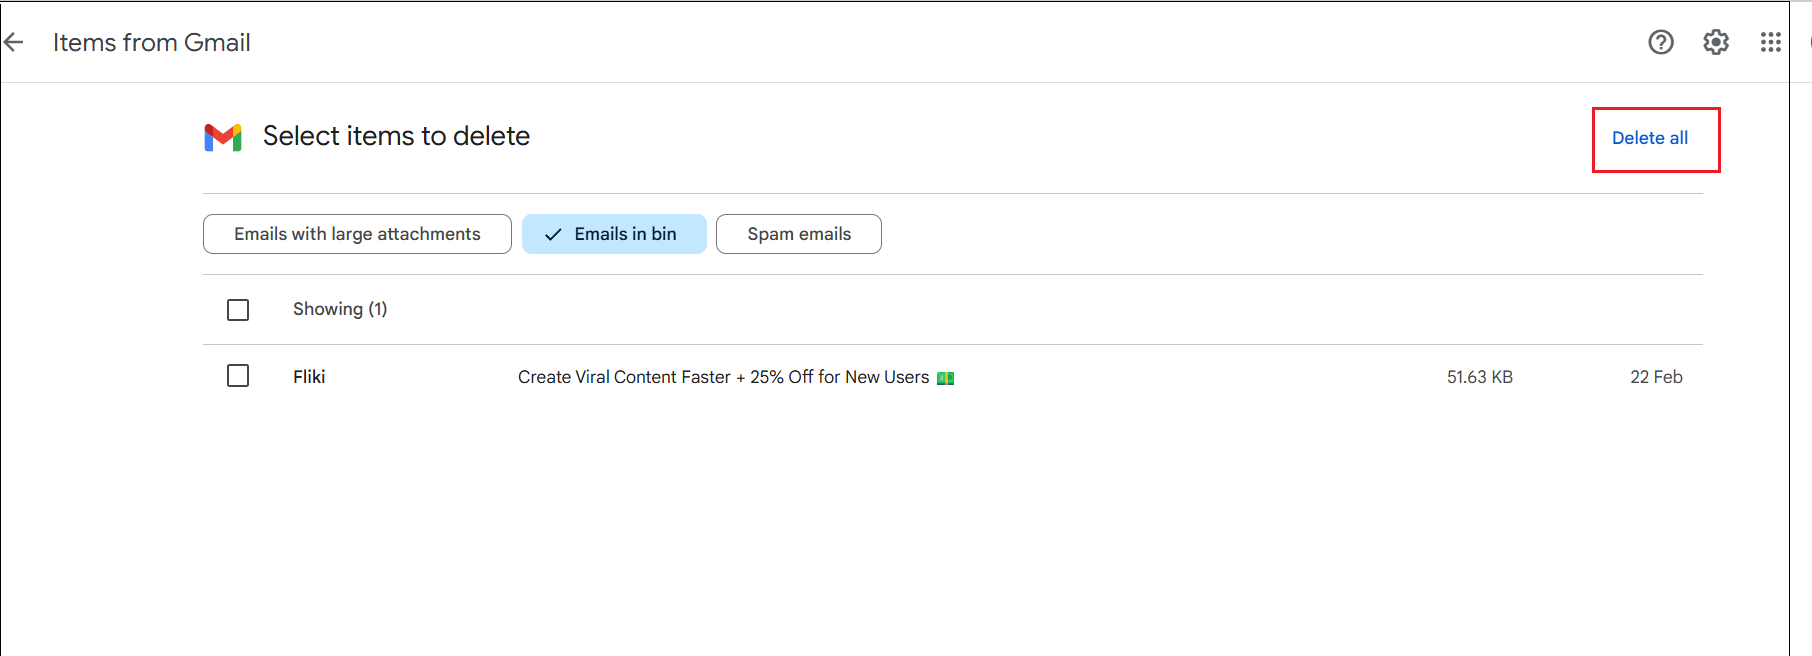Screen dimensions: 1812x656
Task: Tick the checkbox for the Fliki email
Action: (x=238, y=376)
